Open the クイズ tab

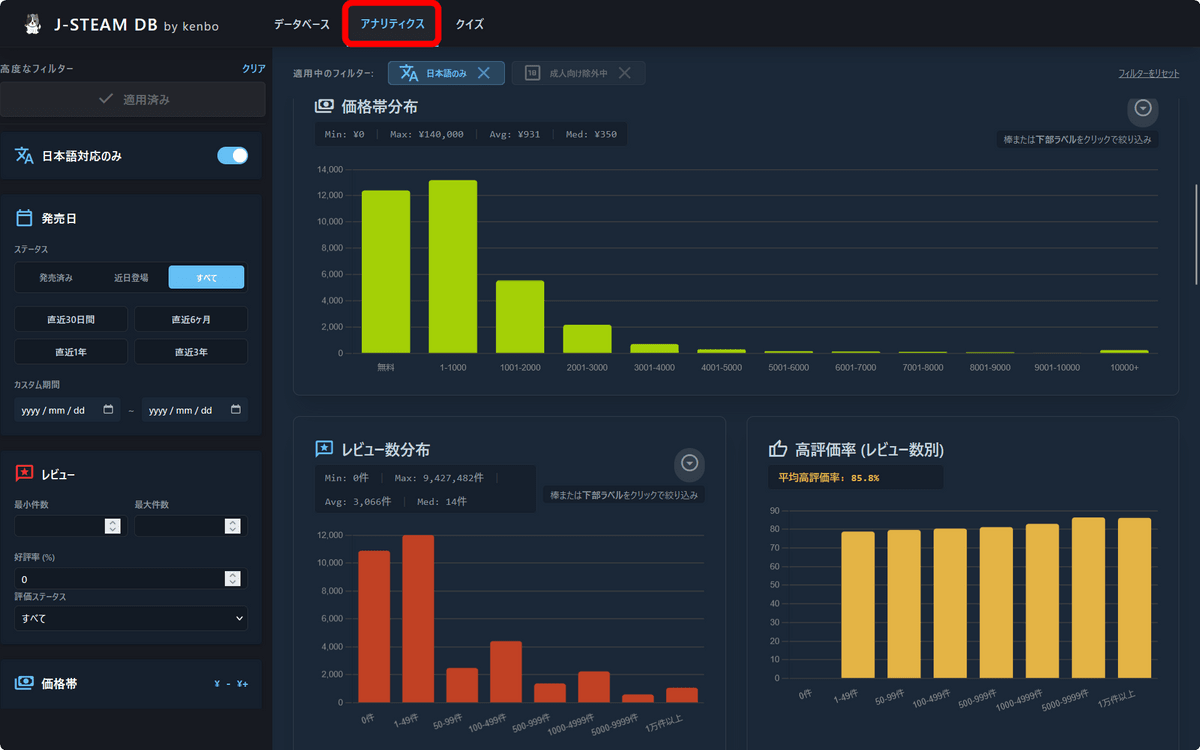click(x=470, y=24)
